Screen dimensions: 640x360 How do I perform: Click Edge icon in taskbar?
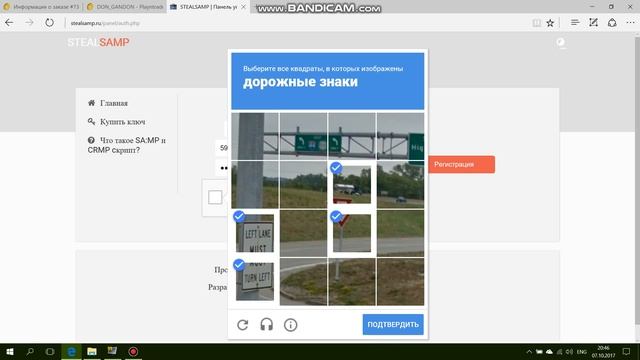click(x=71, y=351)
